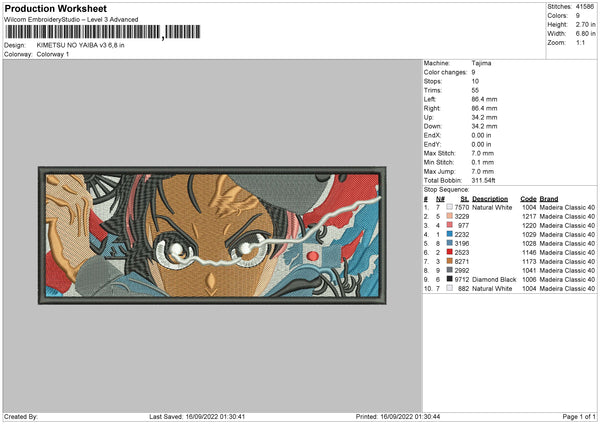600x424 pixels.
Task: Click the steel blue swatch next to 3196
Action: pyautogui.click(x=449, y=243)
